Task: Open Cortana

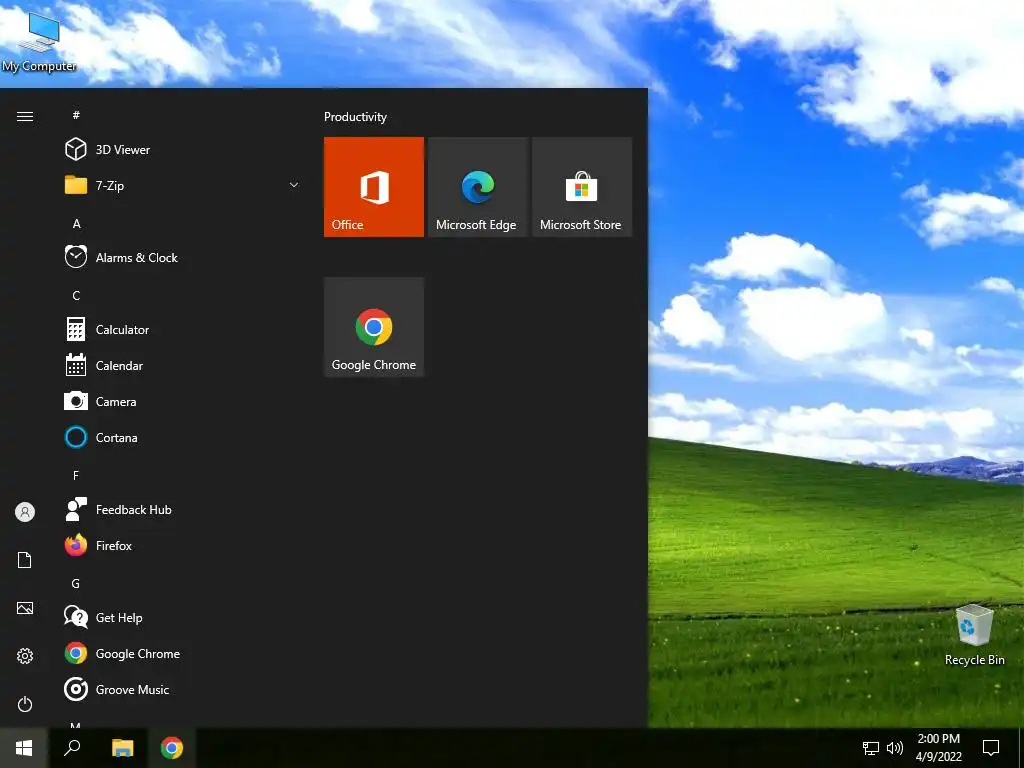Action: 183,438
